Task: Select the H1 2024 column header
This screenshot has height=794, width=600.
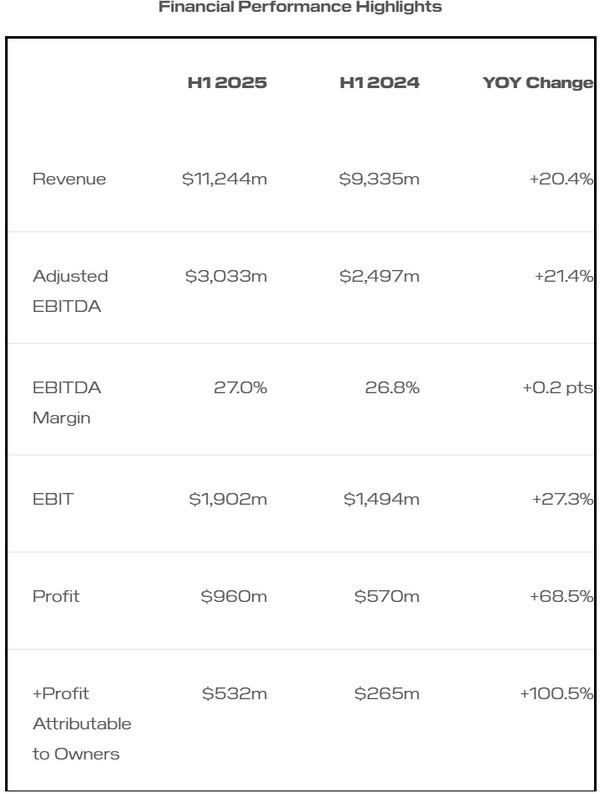Action: [379, 83]
